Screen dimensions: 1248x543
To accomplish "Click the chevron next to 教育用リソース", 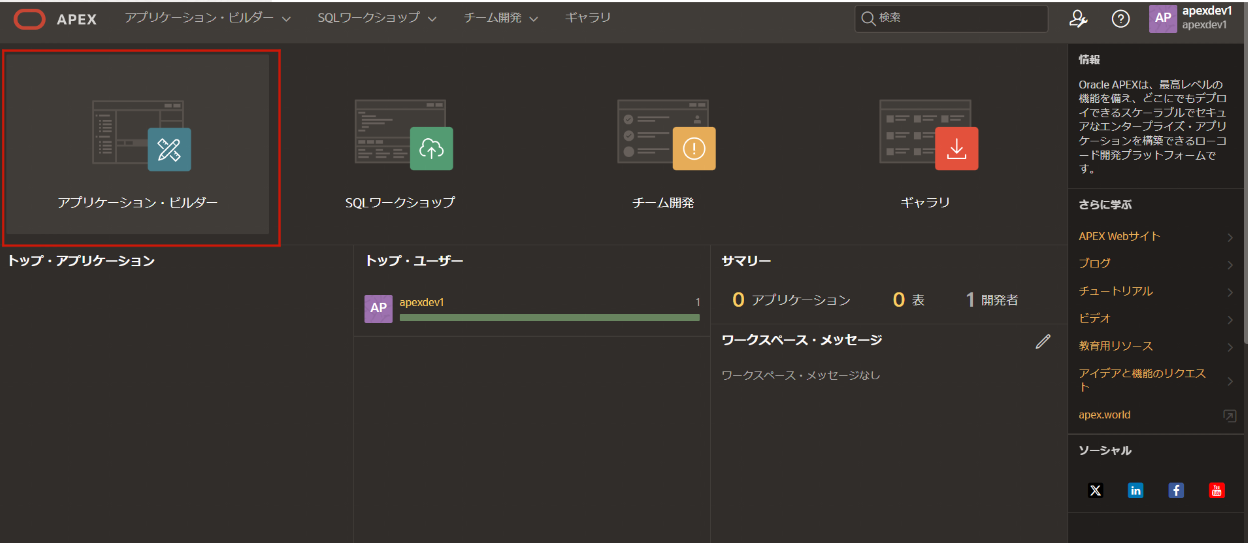I will tap(1230, 347).
